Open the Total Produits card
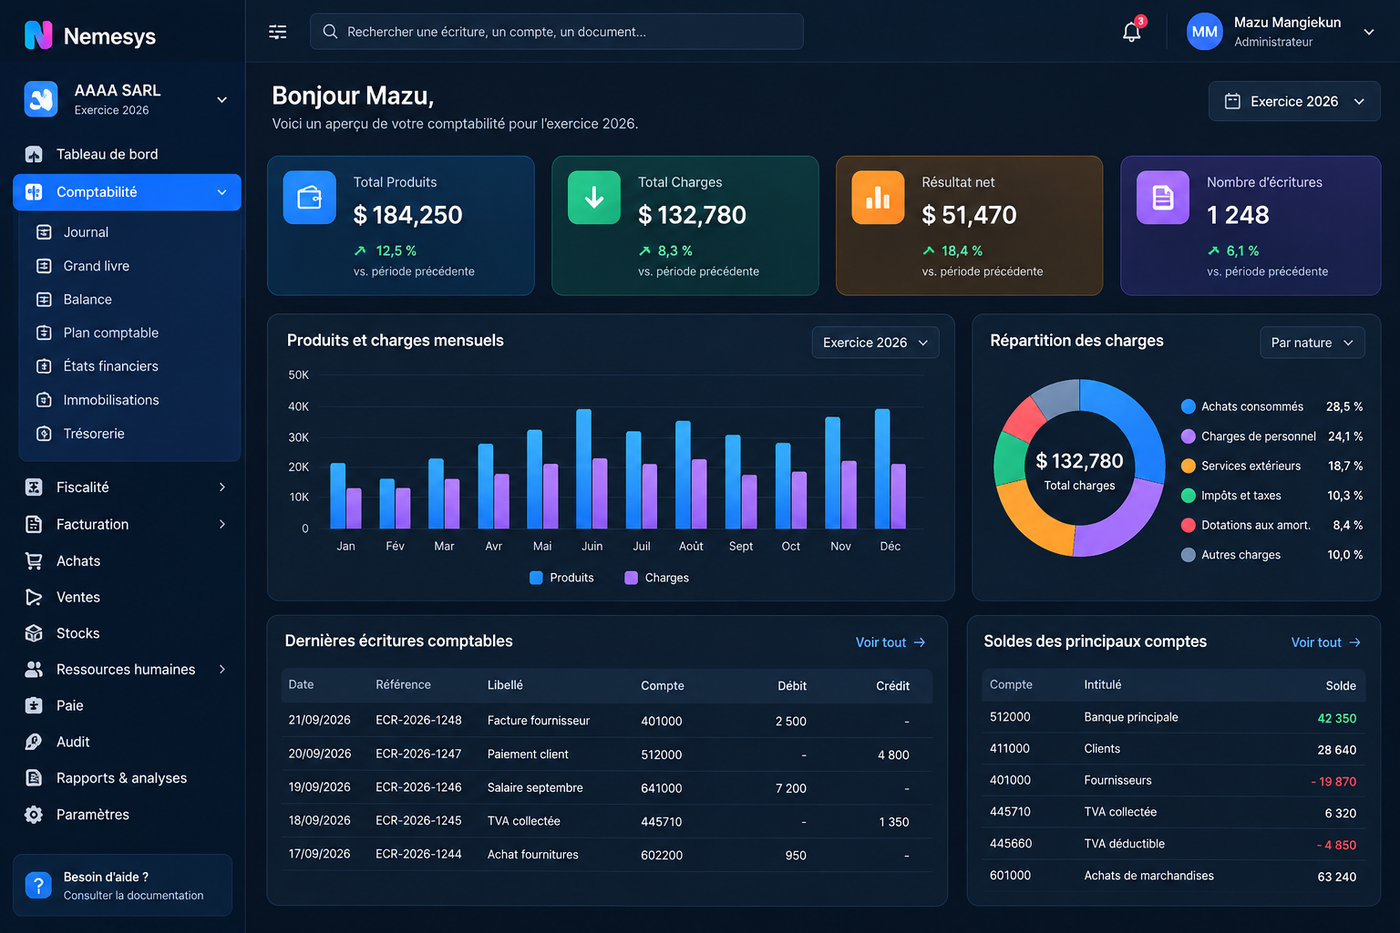The width and height of the screenshot is (1400, 933). 401,225
